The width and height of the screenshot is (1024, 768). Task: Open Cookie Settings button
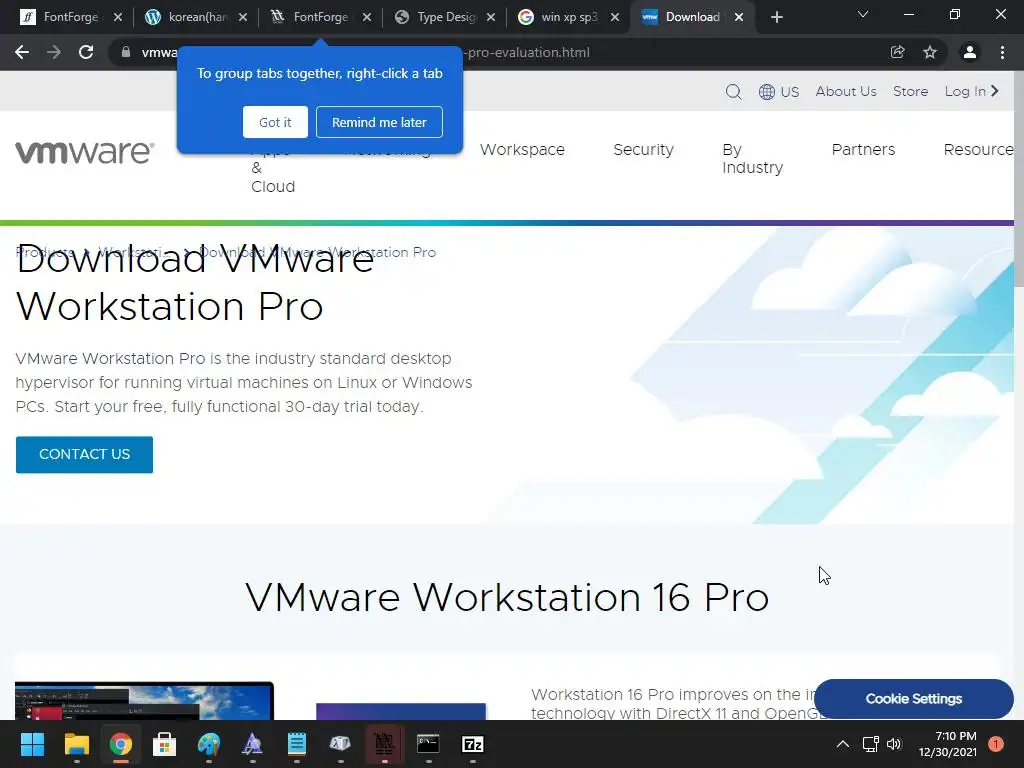pos(914,699)
